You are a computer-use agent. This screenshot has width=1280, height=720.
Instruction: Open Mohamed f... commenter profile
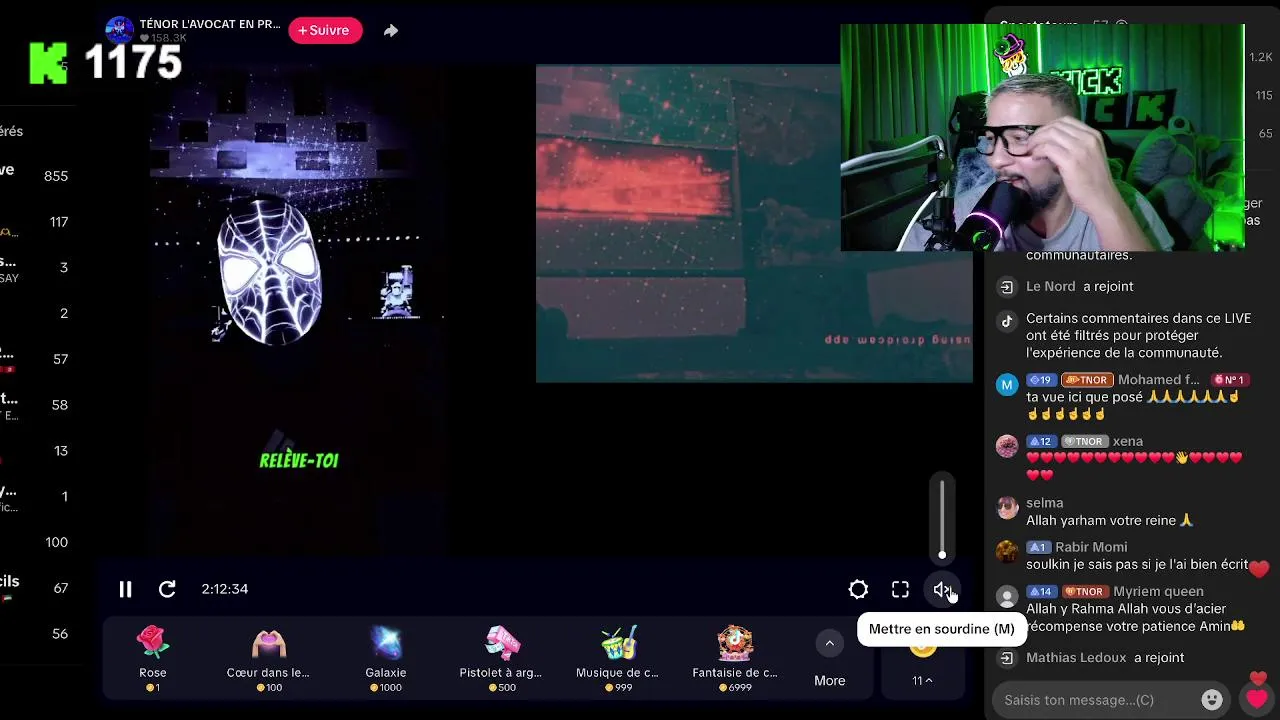pos(1158,380)
